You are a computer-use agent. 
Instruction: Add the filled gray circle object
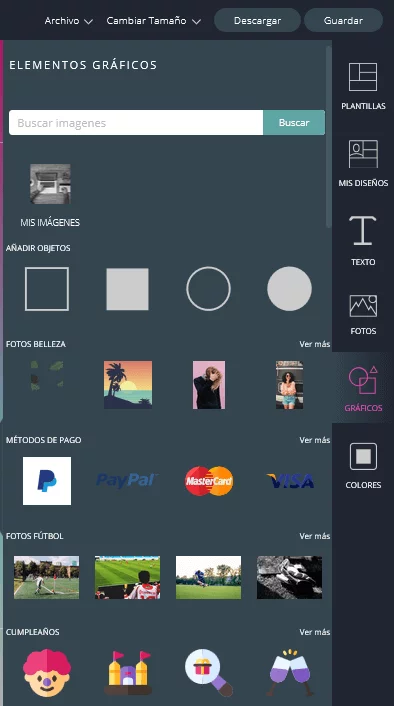point(290,289)
